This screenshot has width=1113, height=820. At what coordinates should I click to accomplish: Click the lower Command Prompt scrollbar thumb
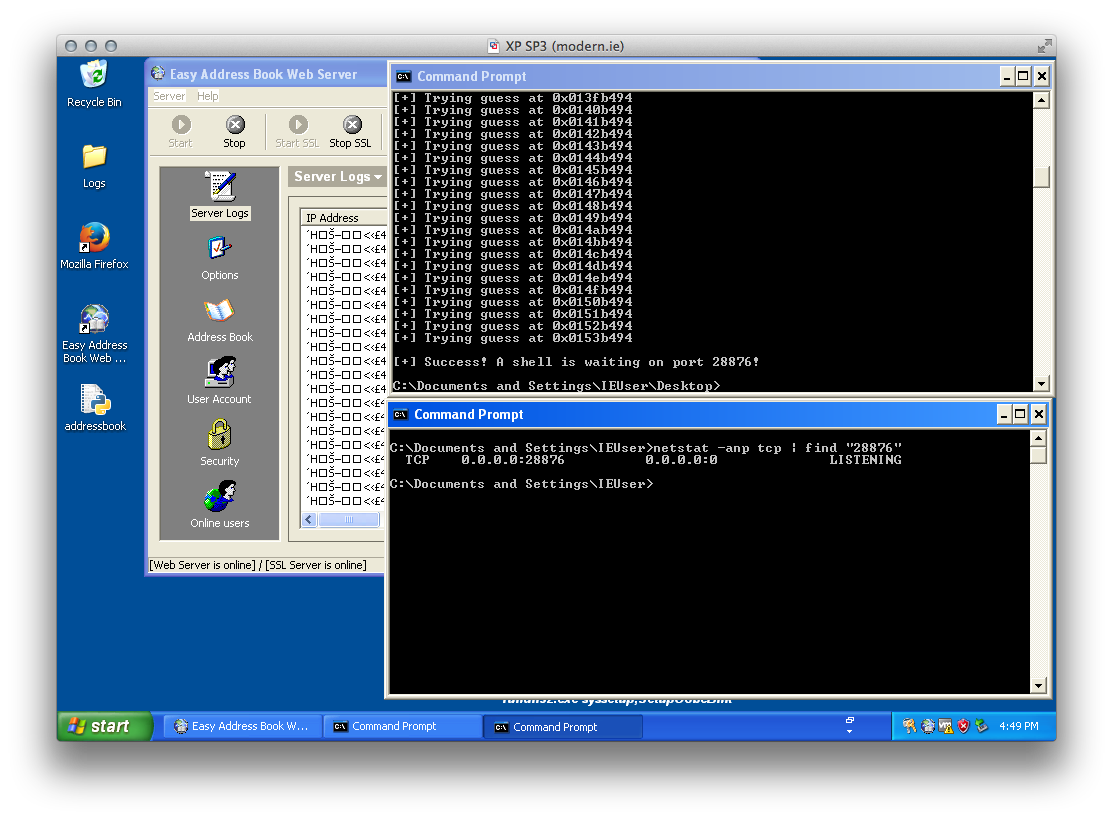coord(1038,455)
